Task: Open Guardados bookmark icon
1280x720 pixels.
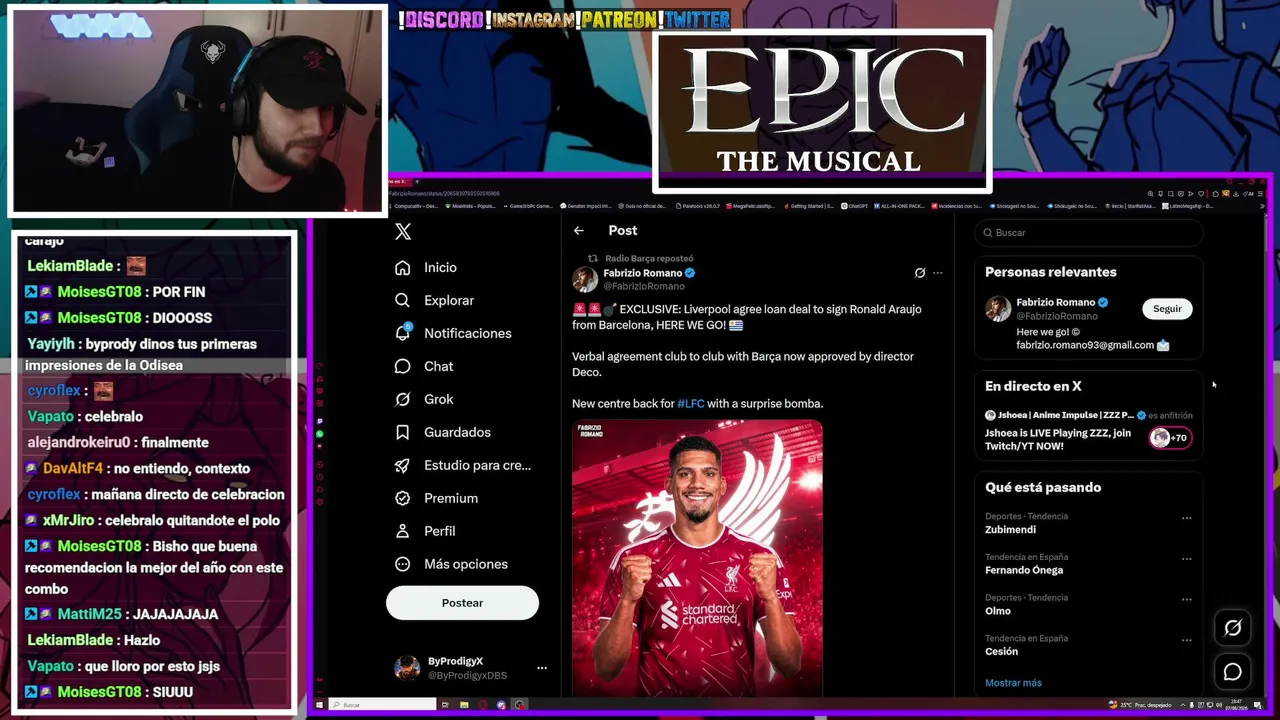Action: [402, 433]
